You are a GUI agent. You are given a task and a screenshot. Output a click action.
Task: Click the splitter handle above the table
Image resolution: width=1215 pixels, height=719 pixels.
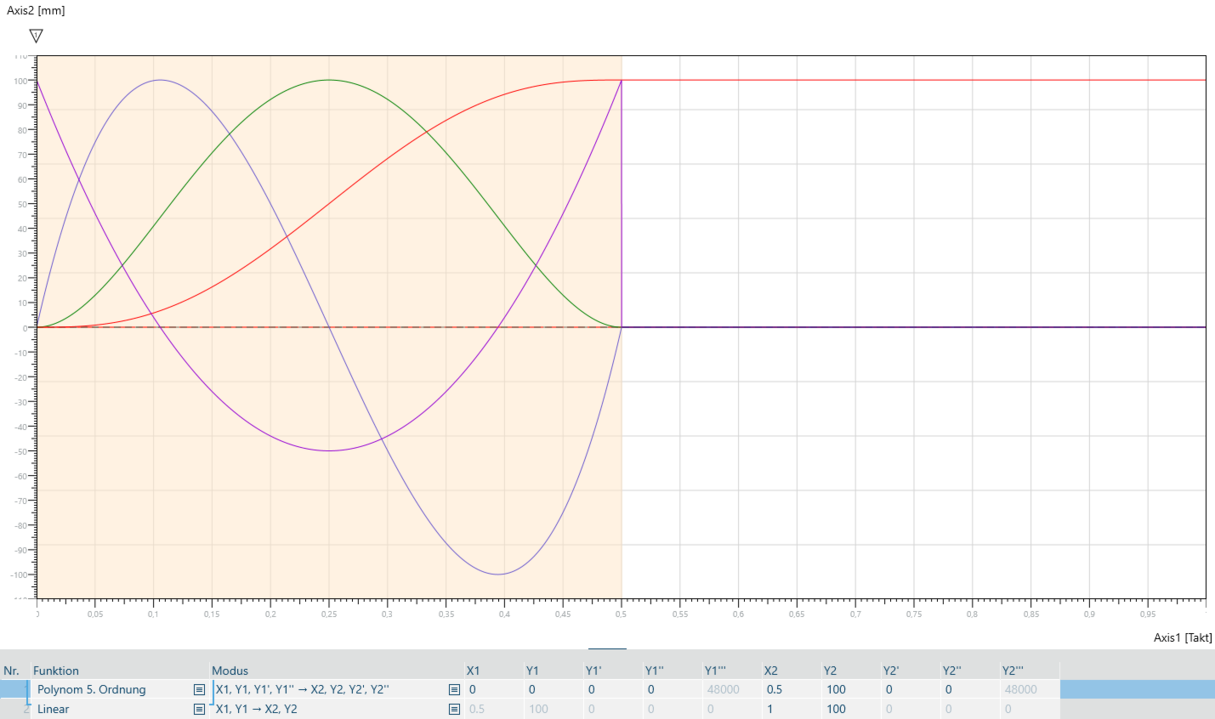pos(607,649)
